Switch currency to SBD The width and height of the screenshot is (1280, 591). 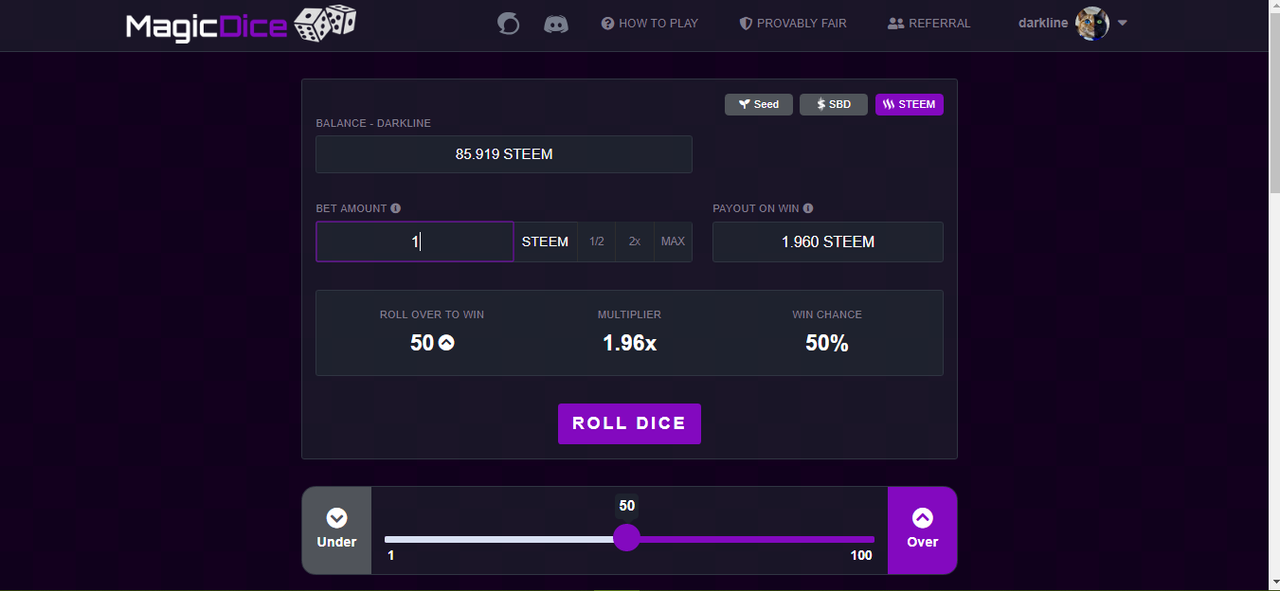(833, 104)
